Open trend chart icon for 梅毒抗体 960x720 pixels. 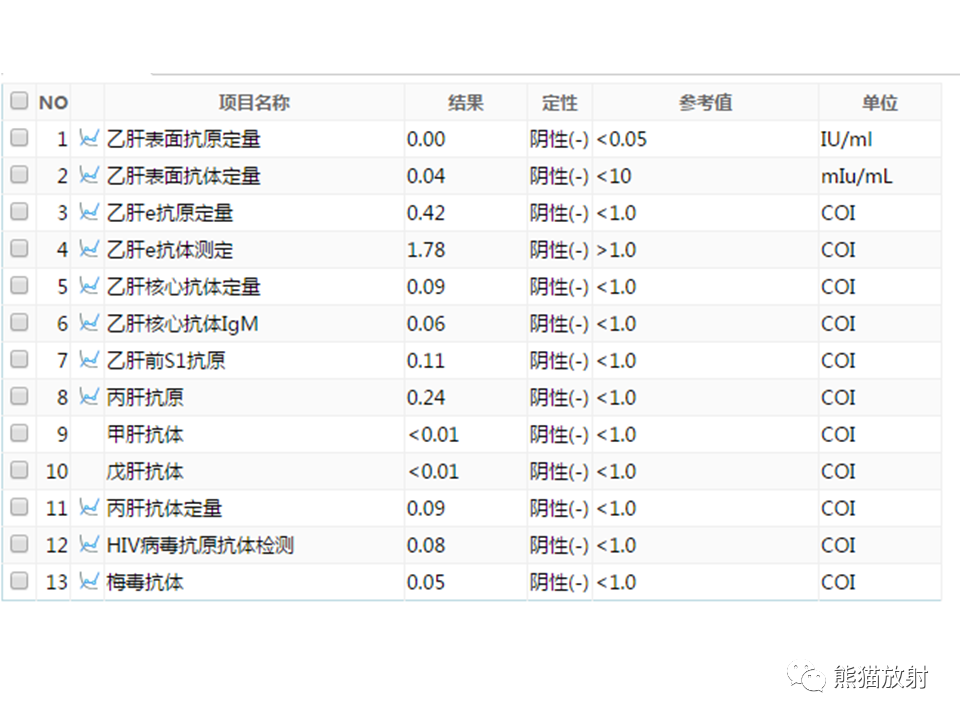89,582
